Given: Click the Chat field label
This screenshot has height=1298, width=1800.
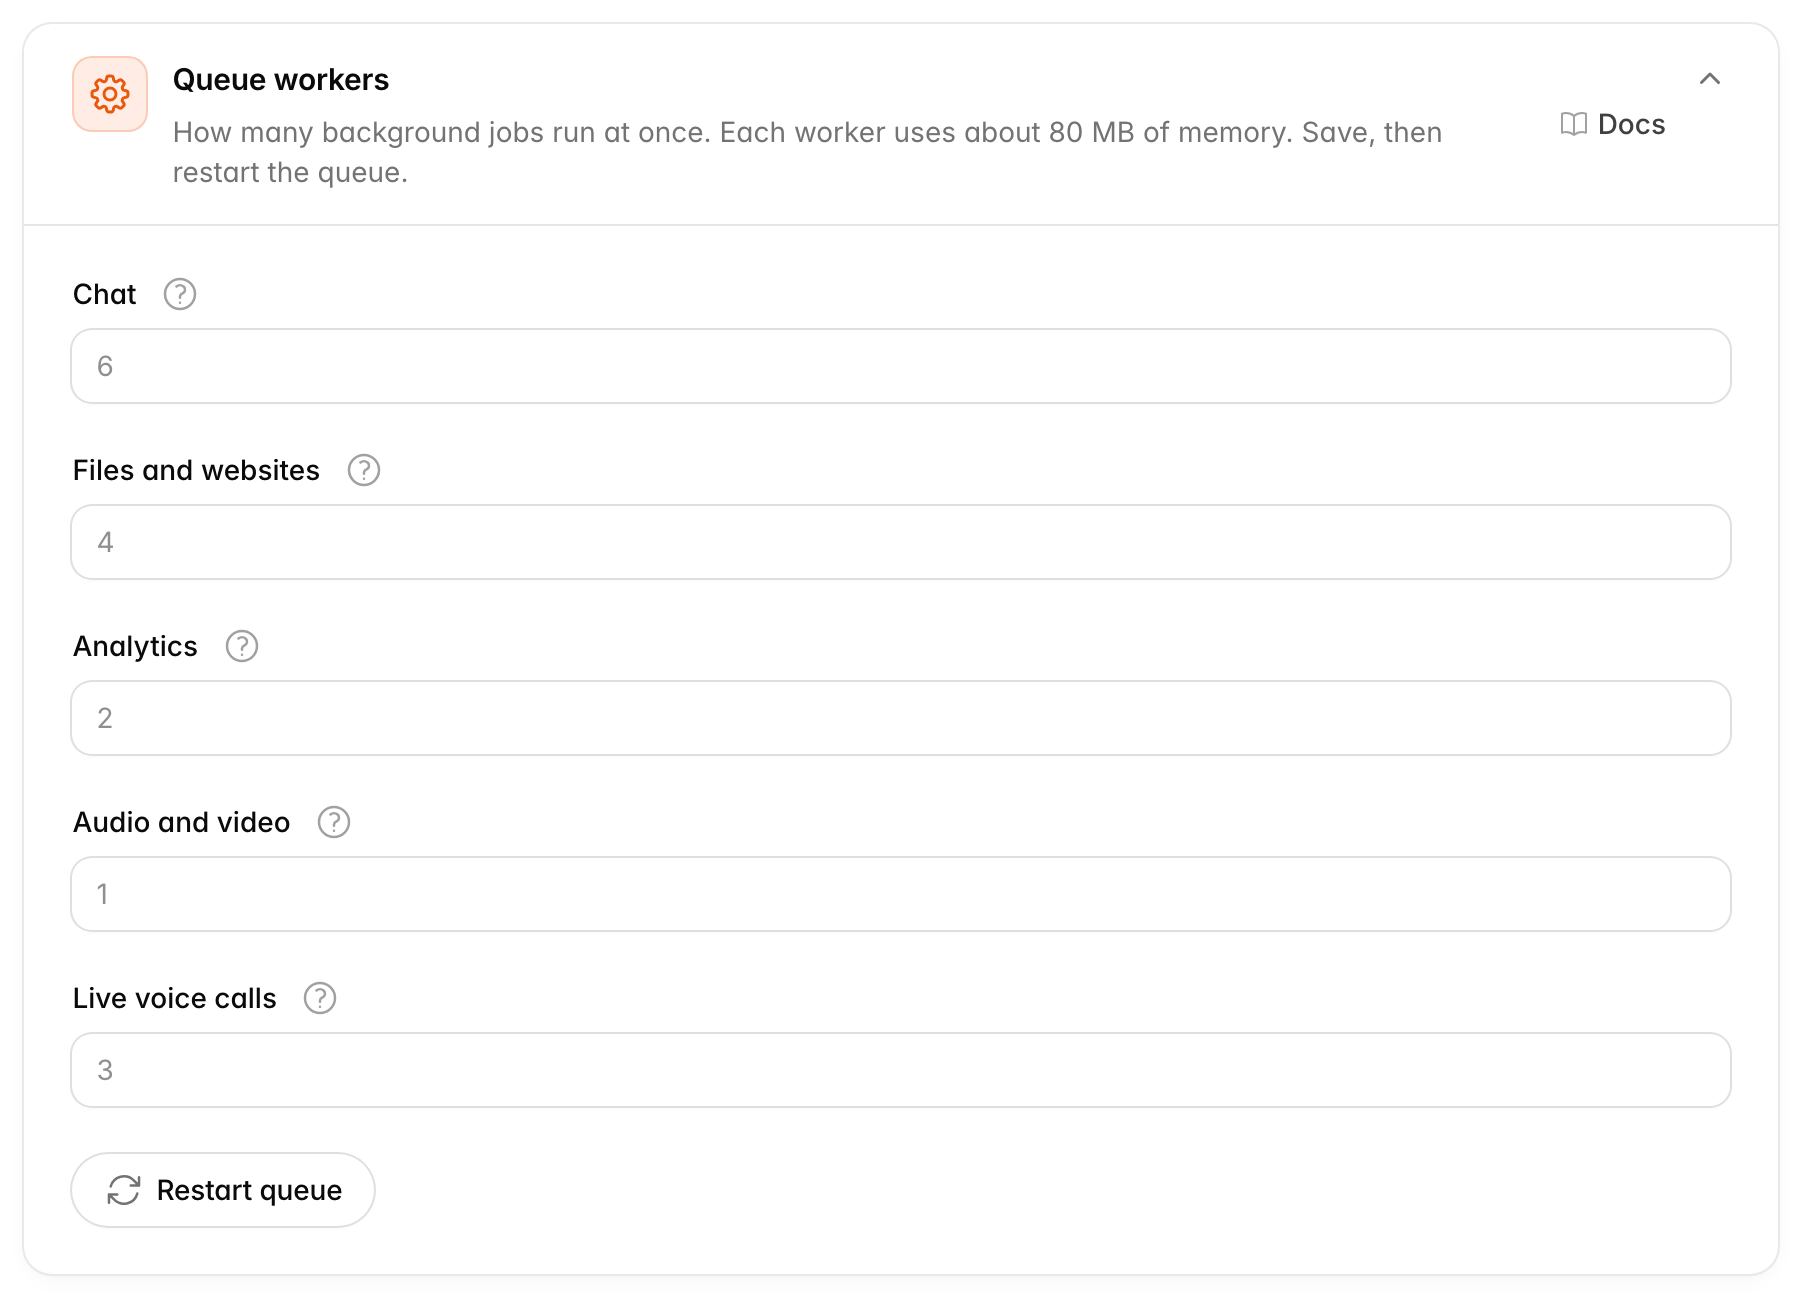Looking at the screenshot, I should [105, 294].
